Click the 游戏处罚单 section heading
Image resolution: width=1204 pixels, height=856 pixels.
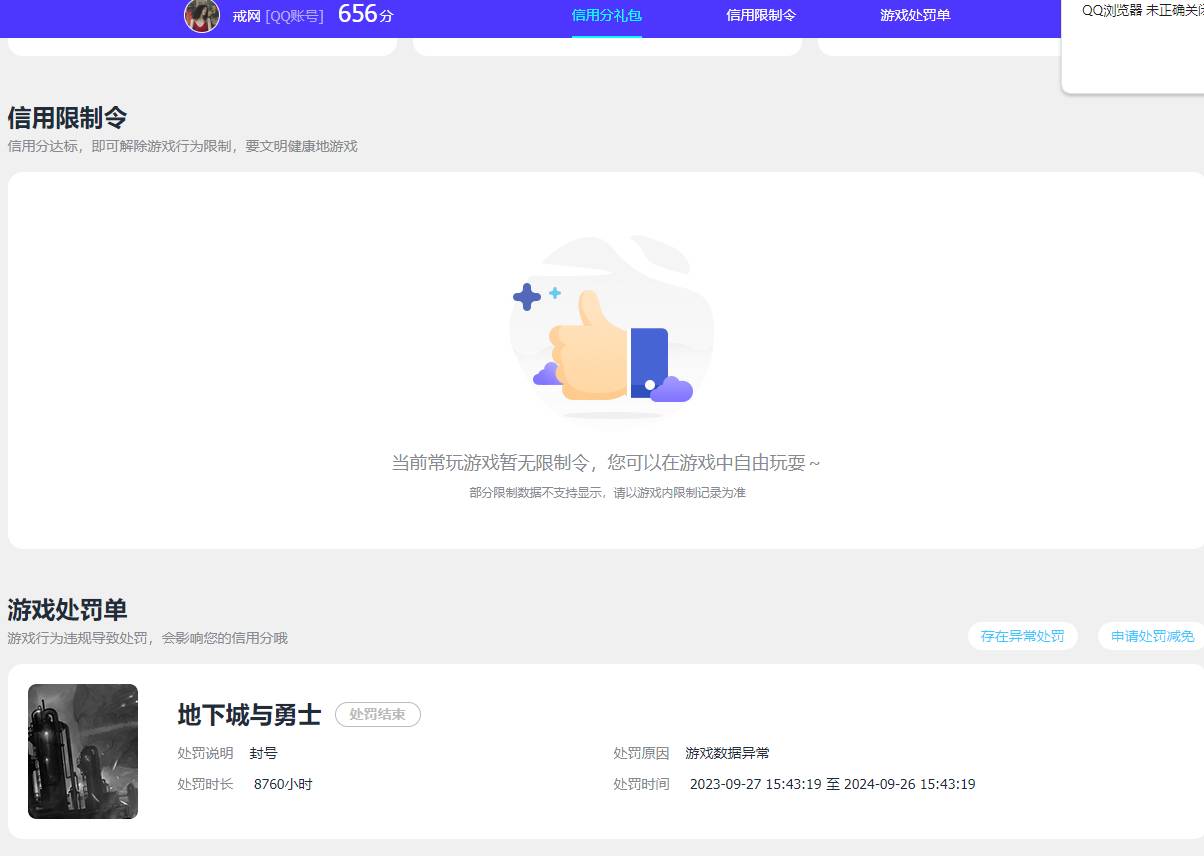click(66, 610)
